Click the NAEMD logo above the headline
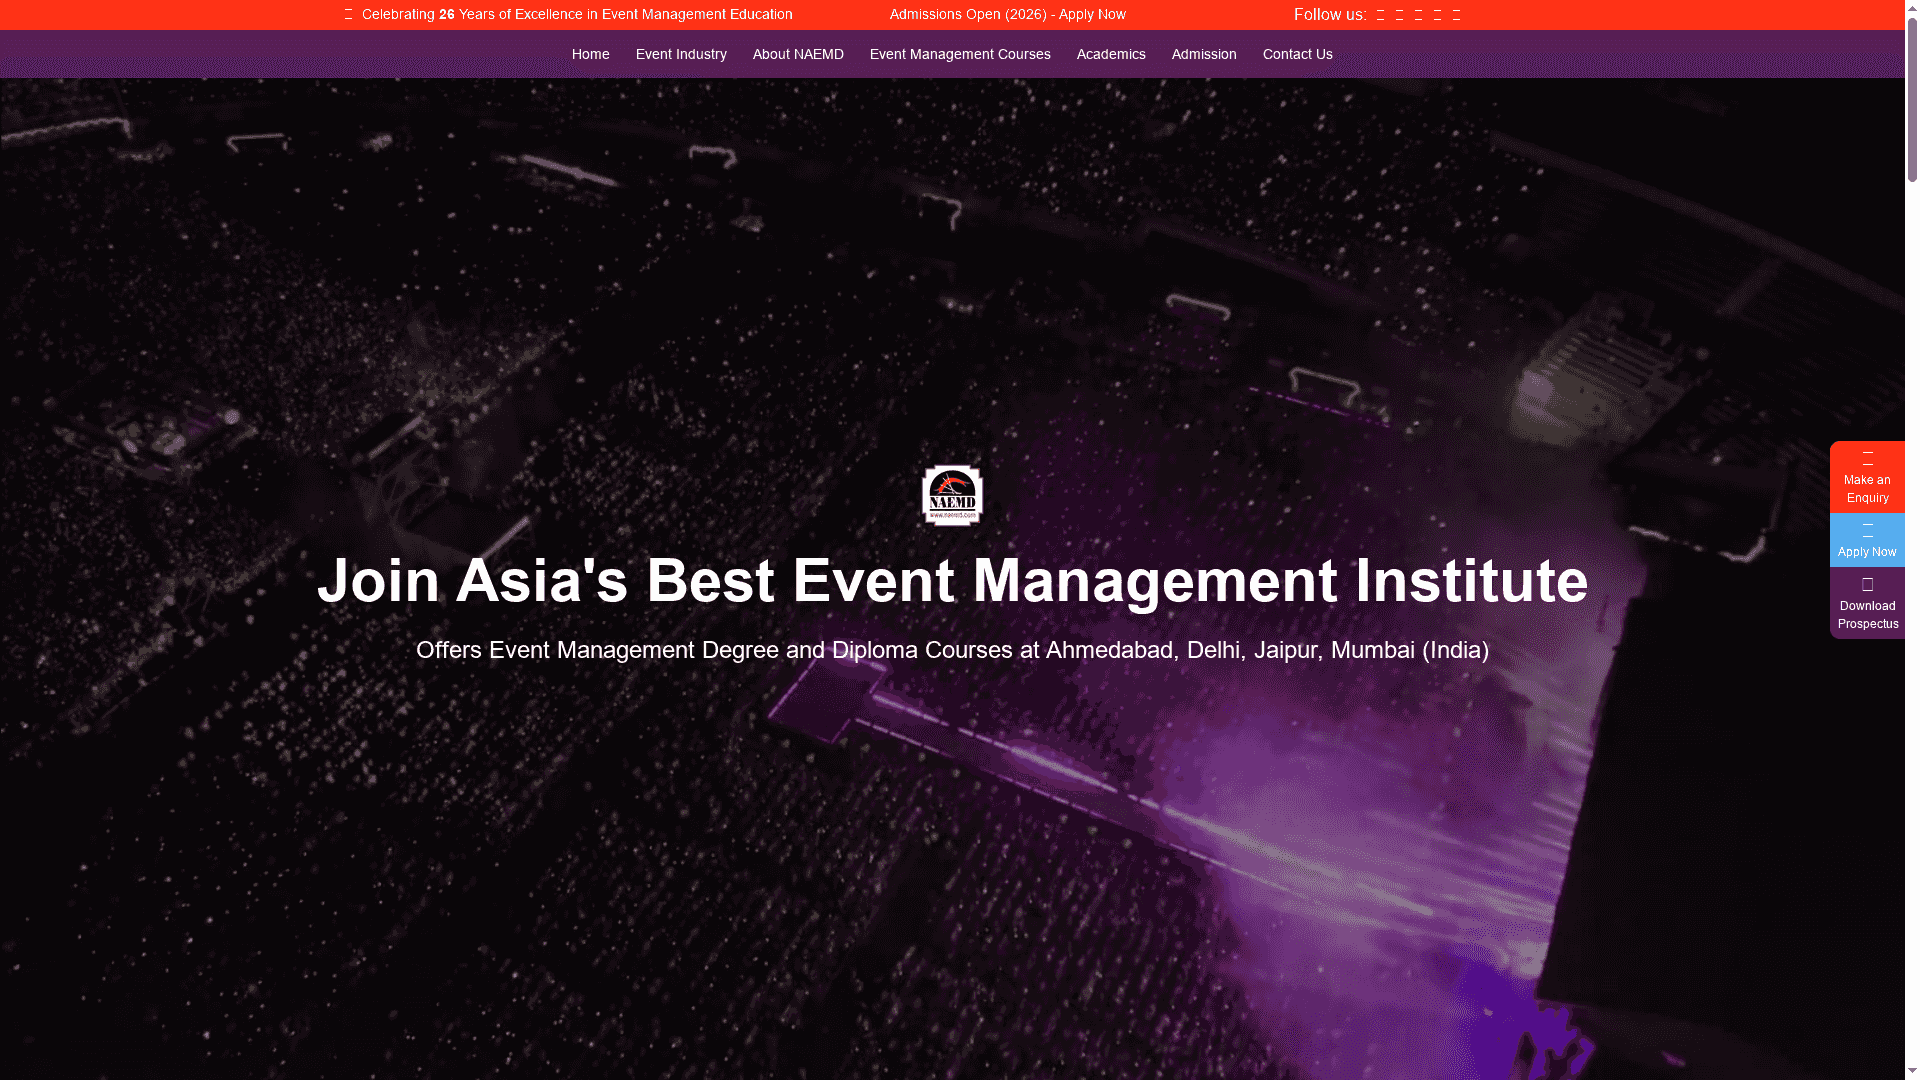The width and height of the screenshot is (1920, 1080). point(952,495)
